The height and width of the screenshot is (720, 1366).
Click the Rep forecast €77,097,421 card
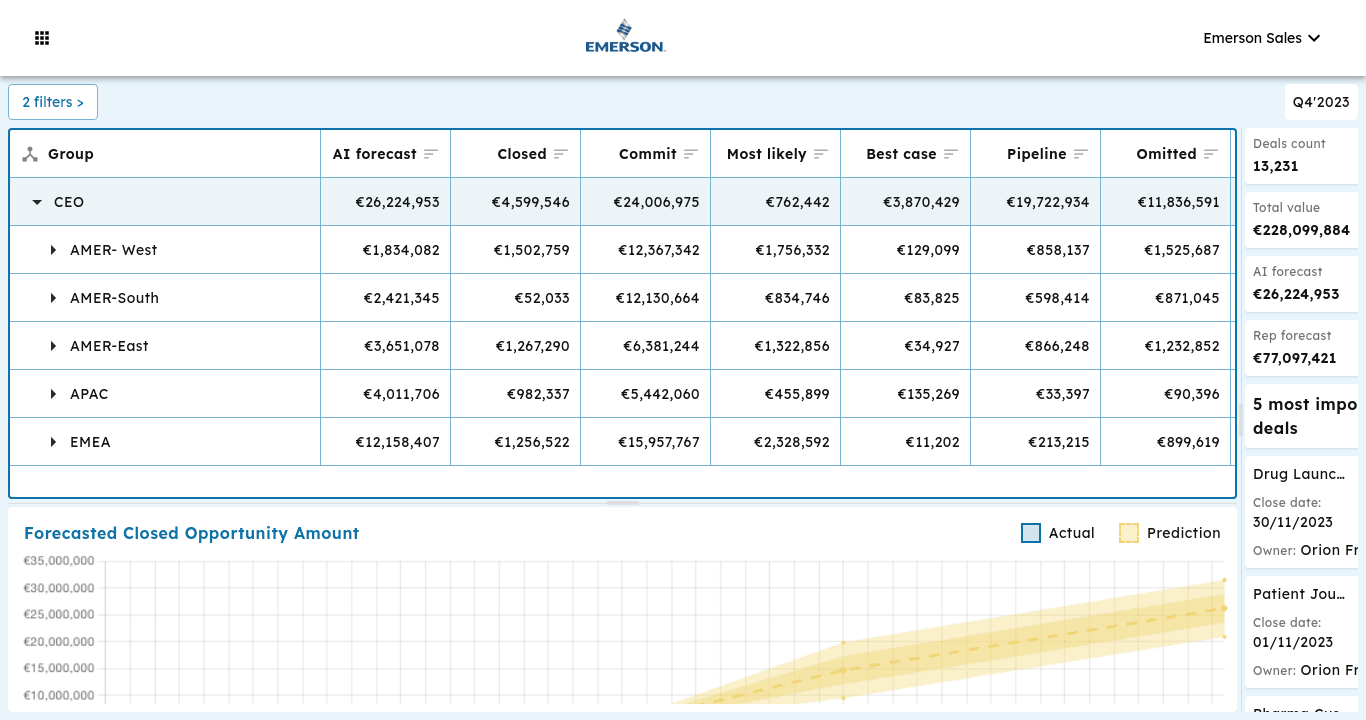point(1301,348)
